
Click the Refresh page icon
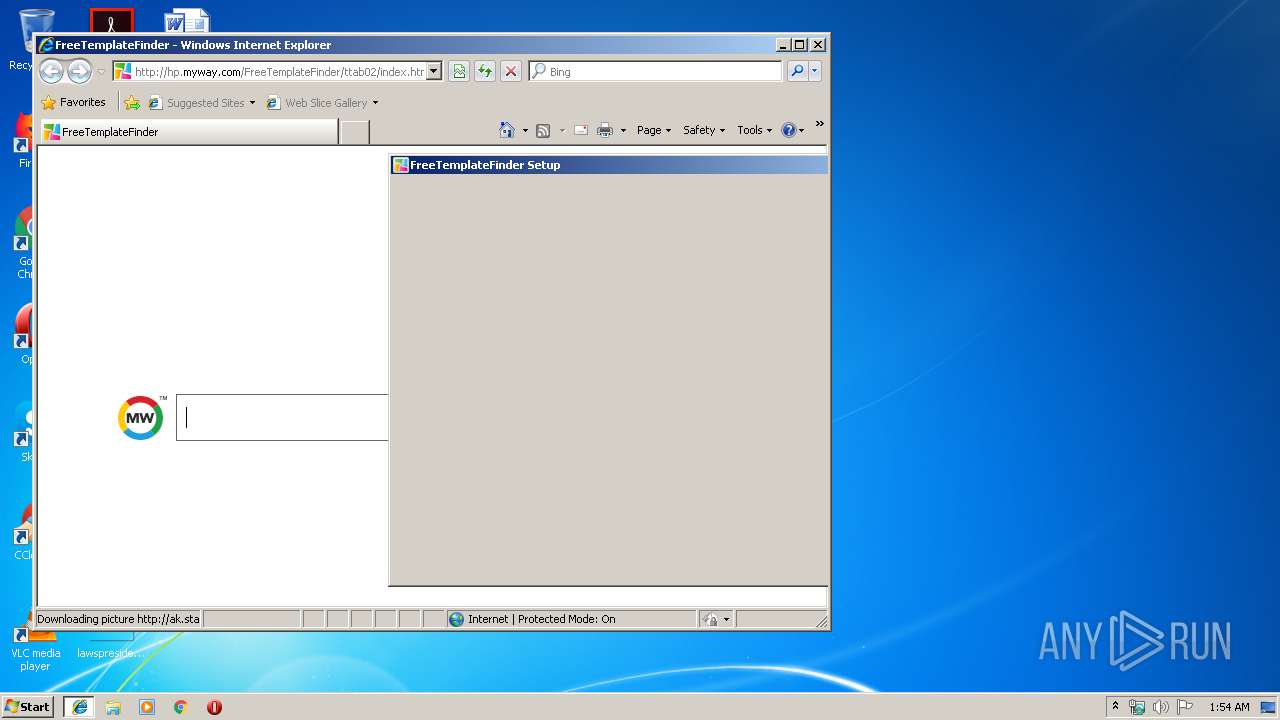[485, 71]
